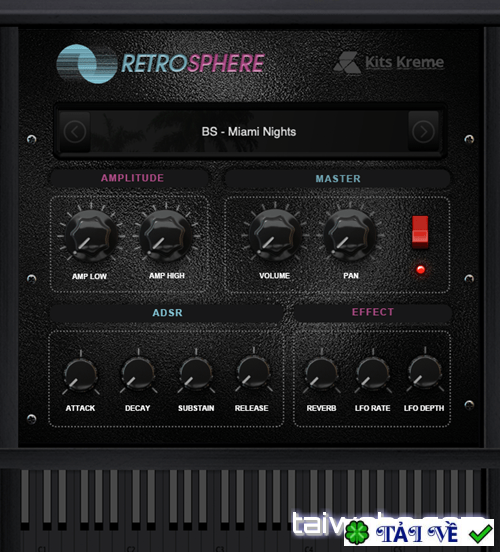Image resolution: width=500 pixels, height=552 pixels.
Task: Click the AMP LOW label
Action: (89, 276)
